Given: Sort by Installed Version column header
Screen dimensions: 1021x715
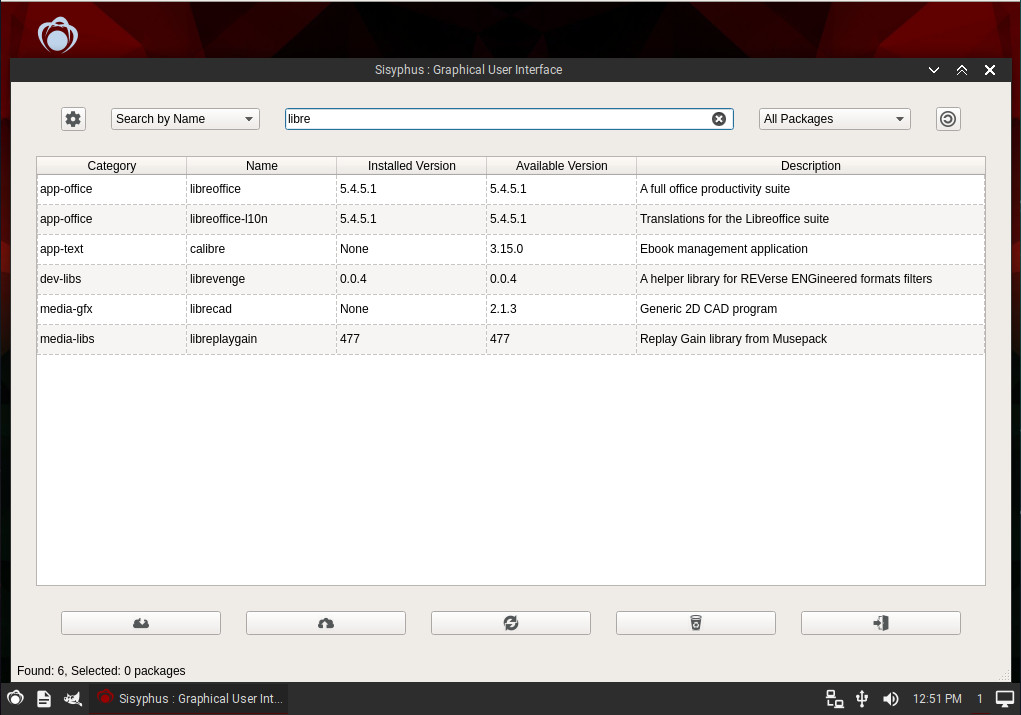Looking at the screenshot, I should 411,166.
